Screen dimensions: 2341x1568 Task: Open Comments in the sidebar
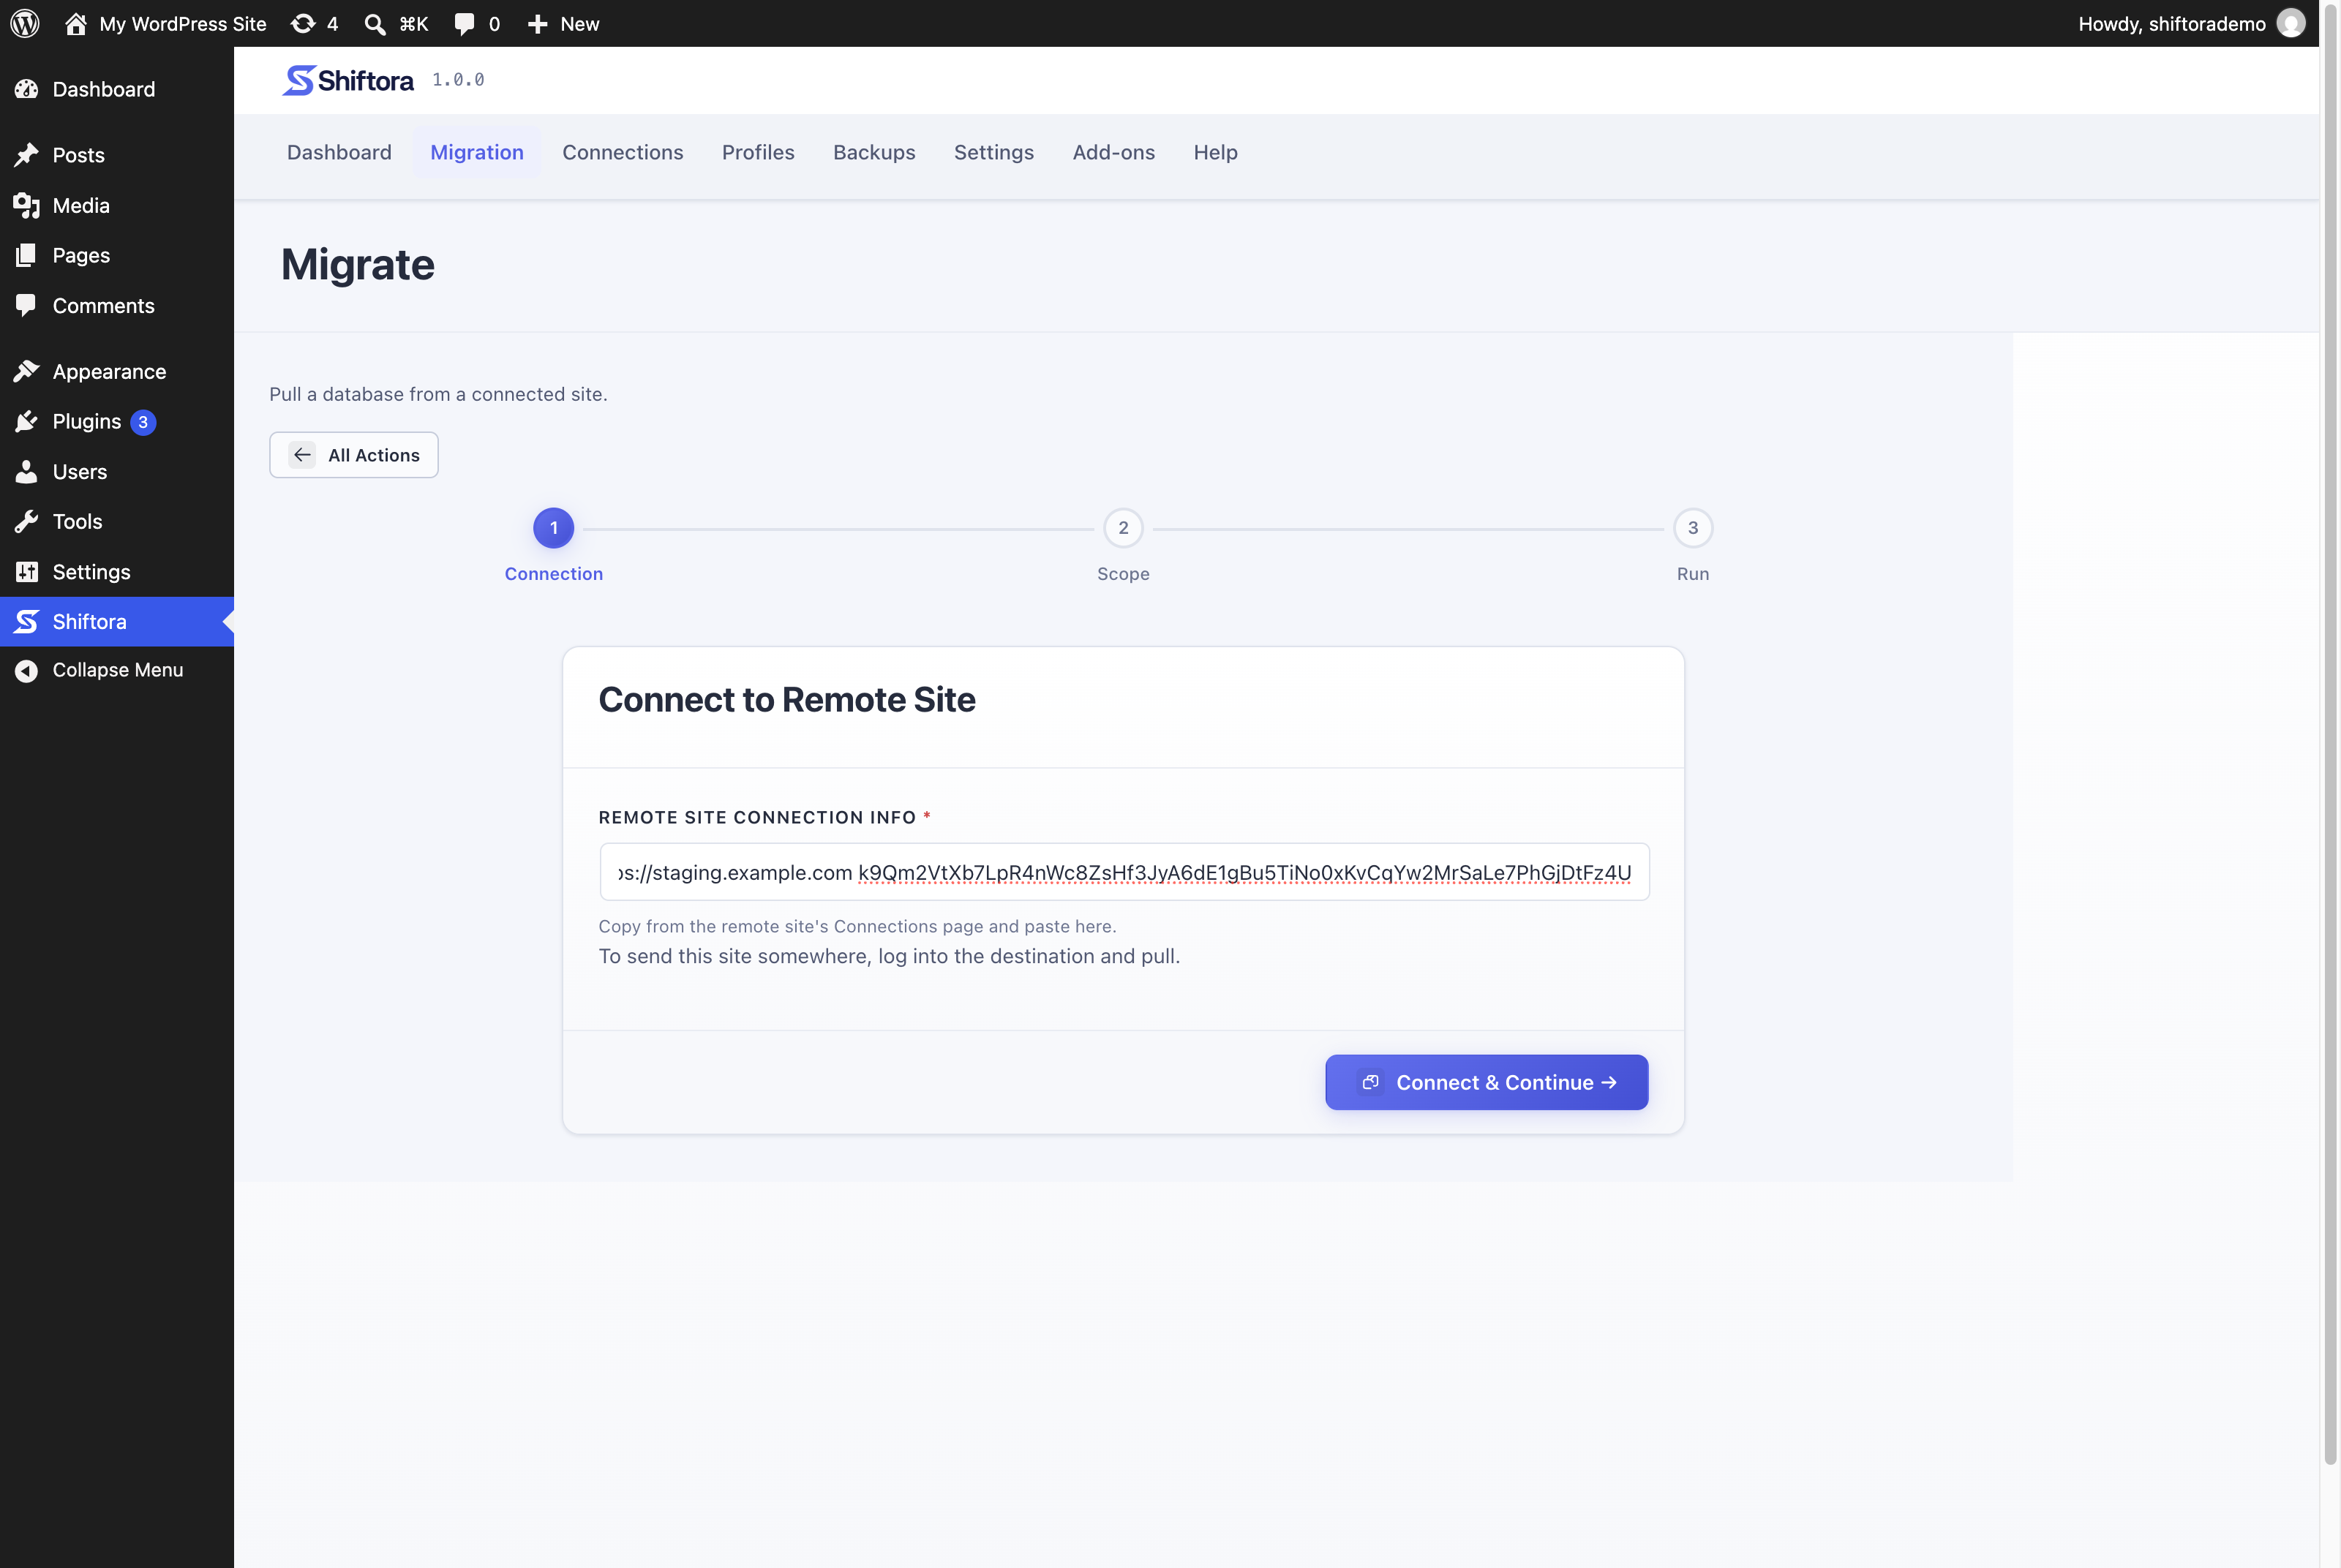pyautogui.click(x=117, y=305)
